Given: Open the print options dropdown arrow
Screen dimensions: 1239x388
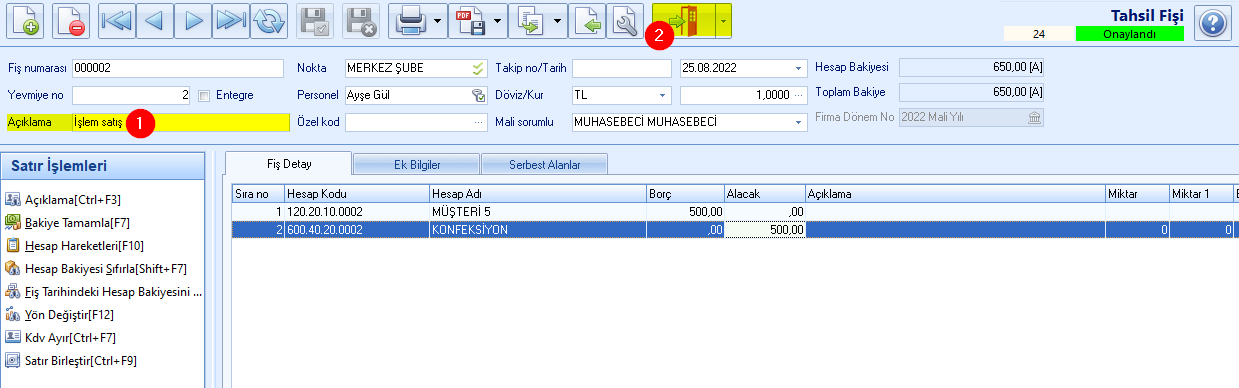Looking at the screenshot, I should point(438,21).
